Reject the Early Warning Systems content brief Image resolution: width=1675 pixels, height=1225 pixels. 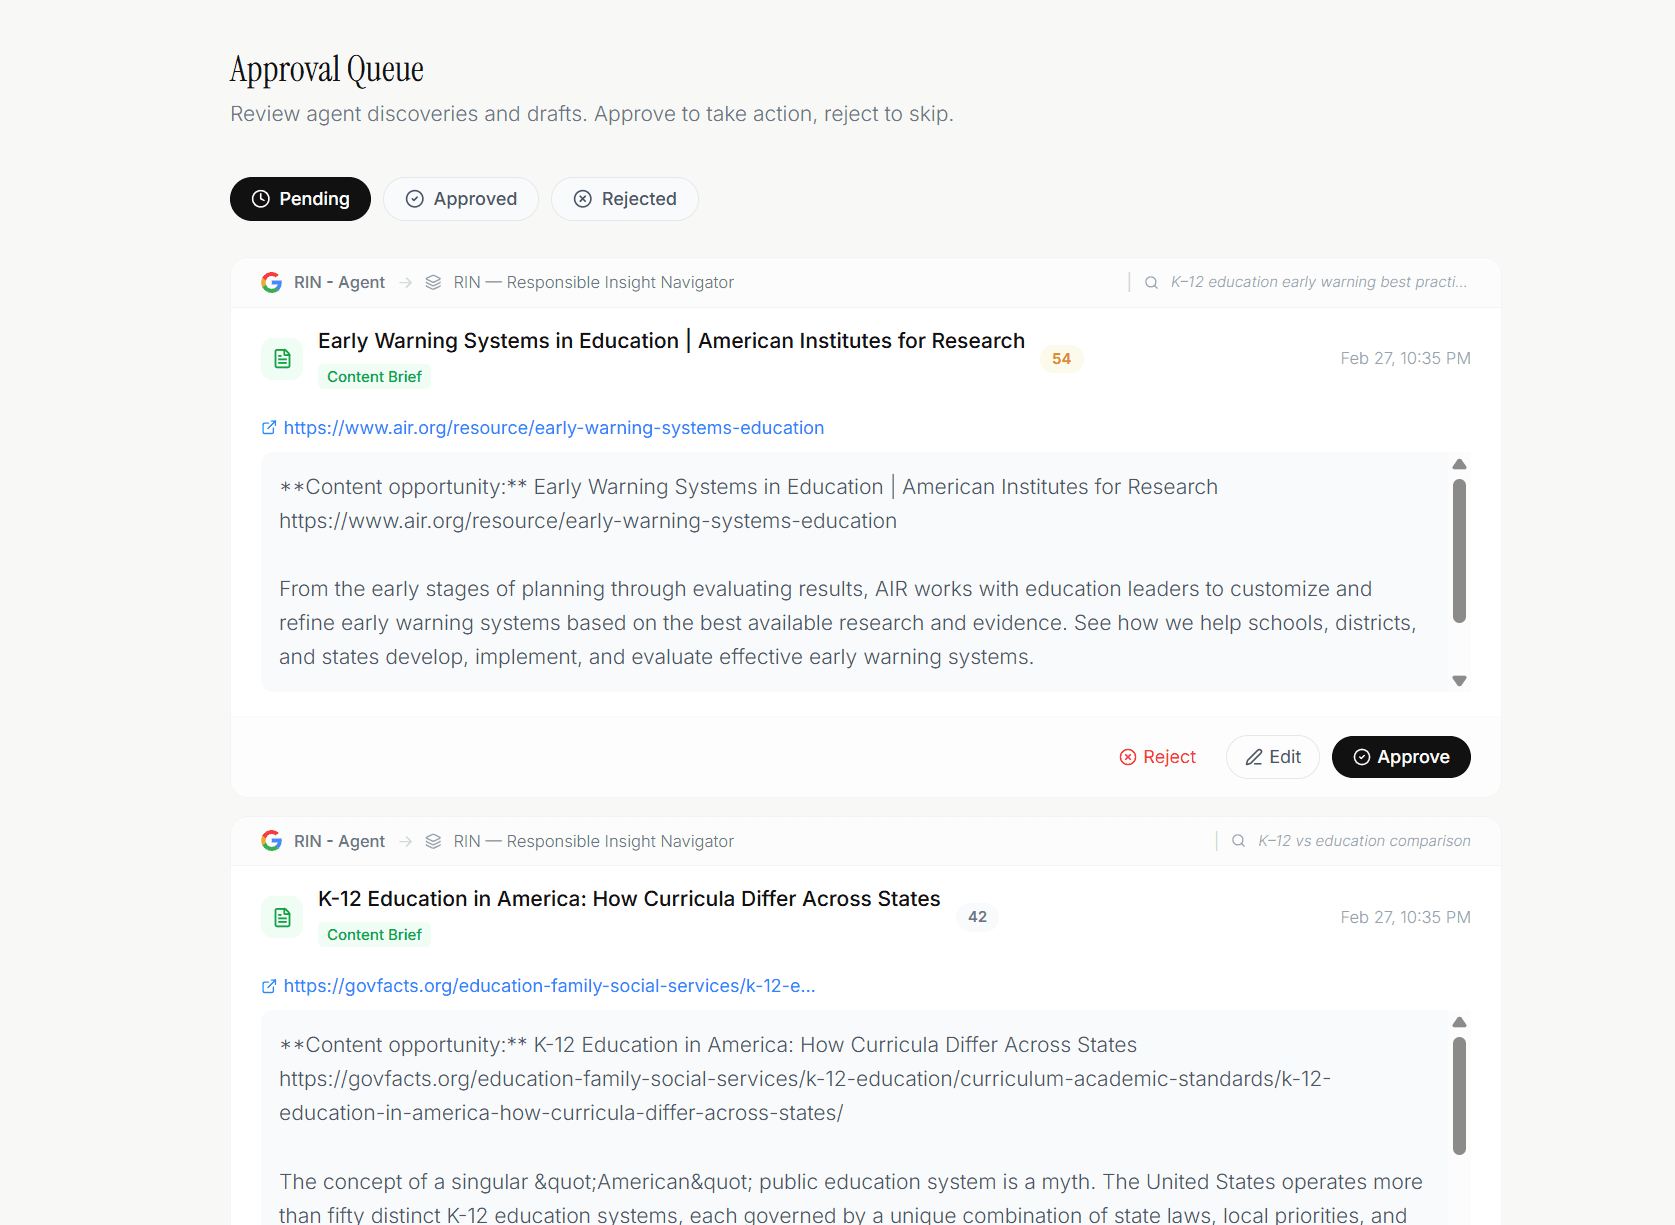tap(1157, 757)
